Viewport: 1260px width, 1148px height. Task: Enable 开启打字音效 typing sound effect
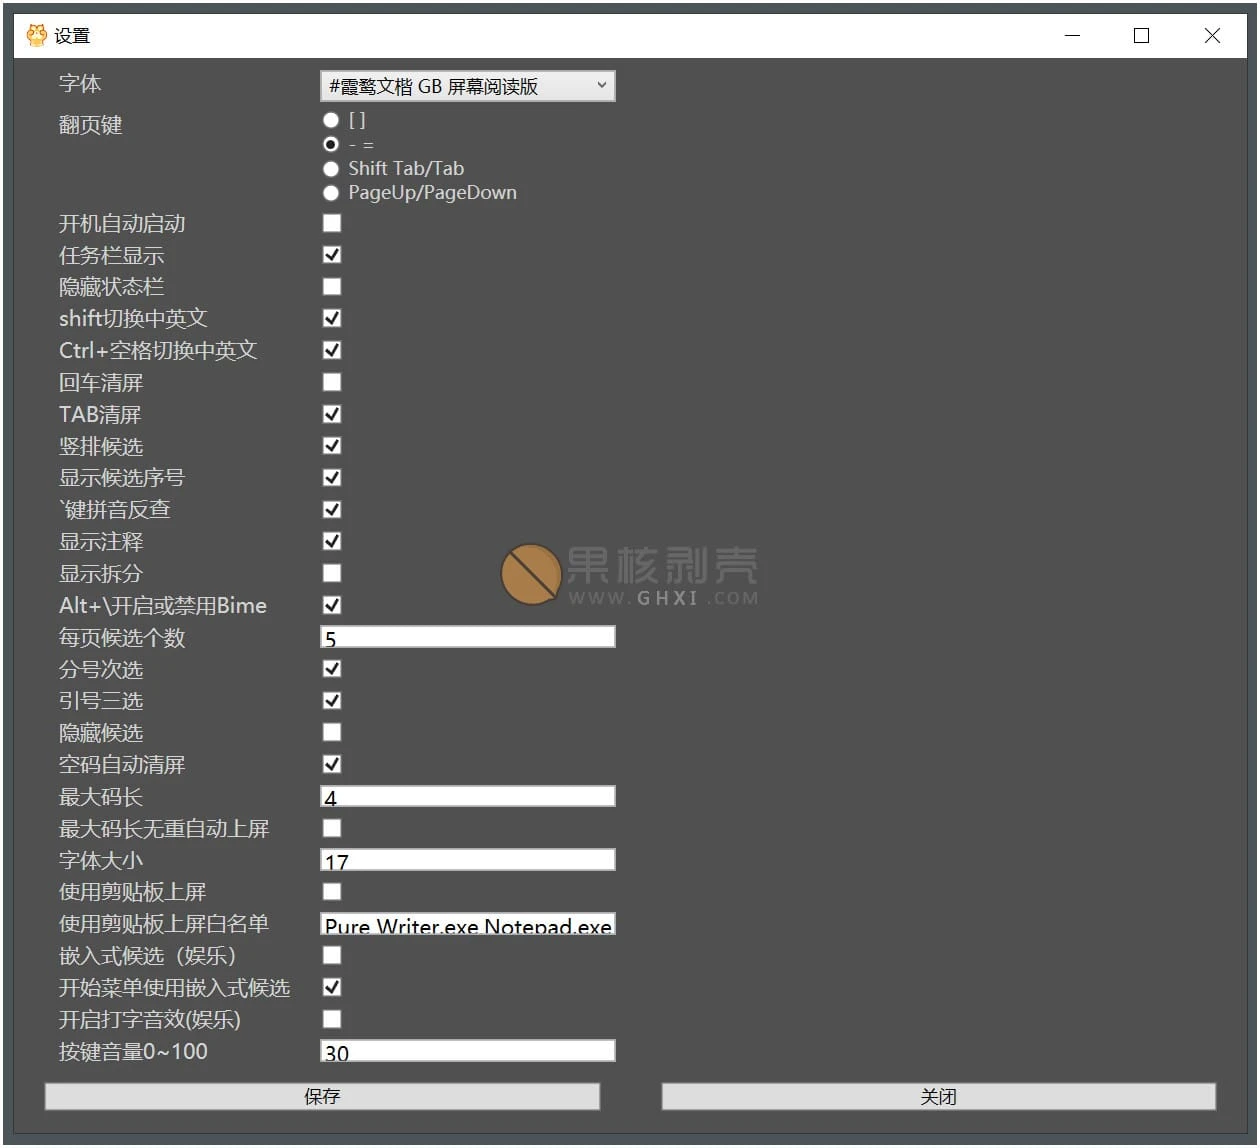[x=331, y=1018]
